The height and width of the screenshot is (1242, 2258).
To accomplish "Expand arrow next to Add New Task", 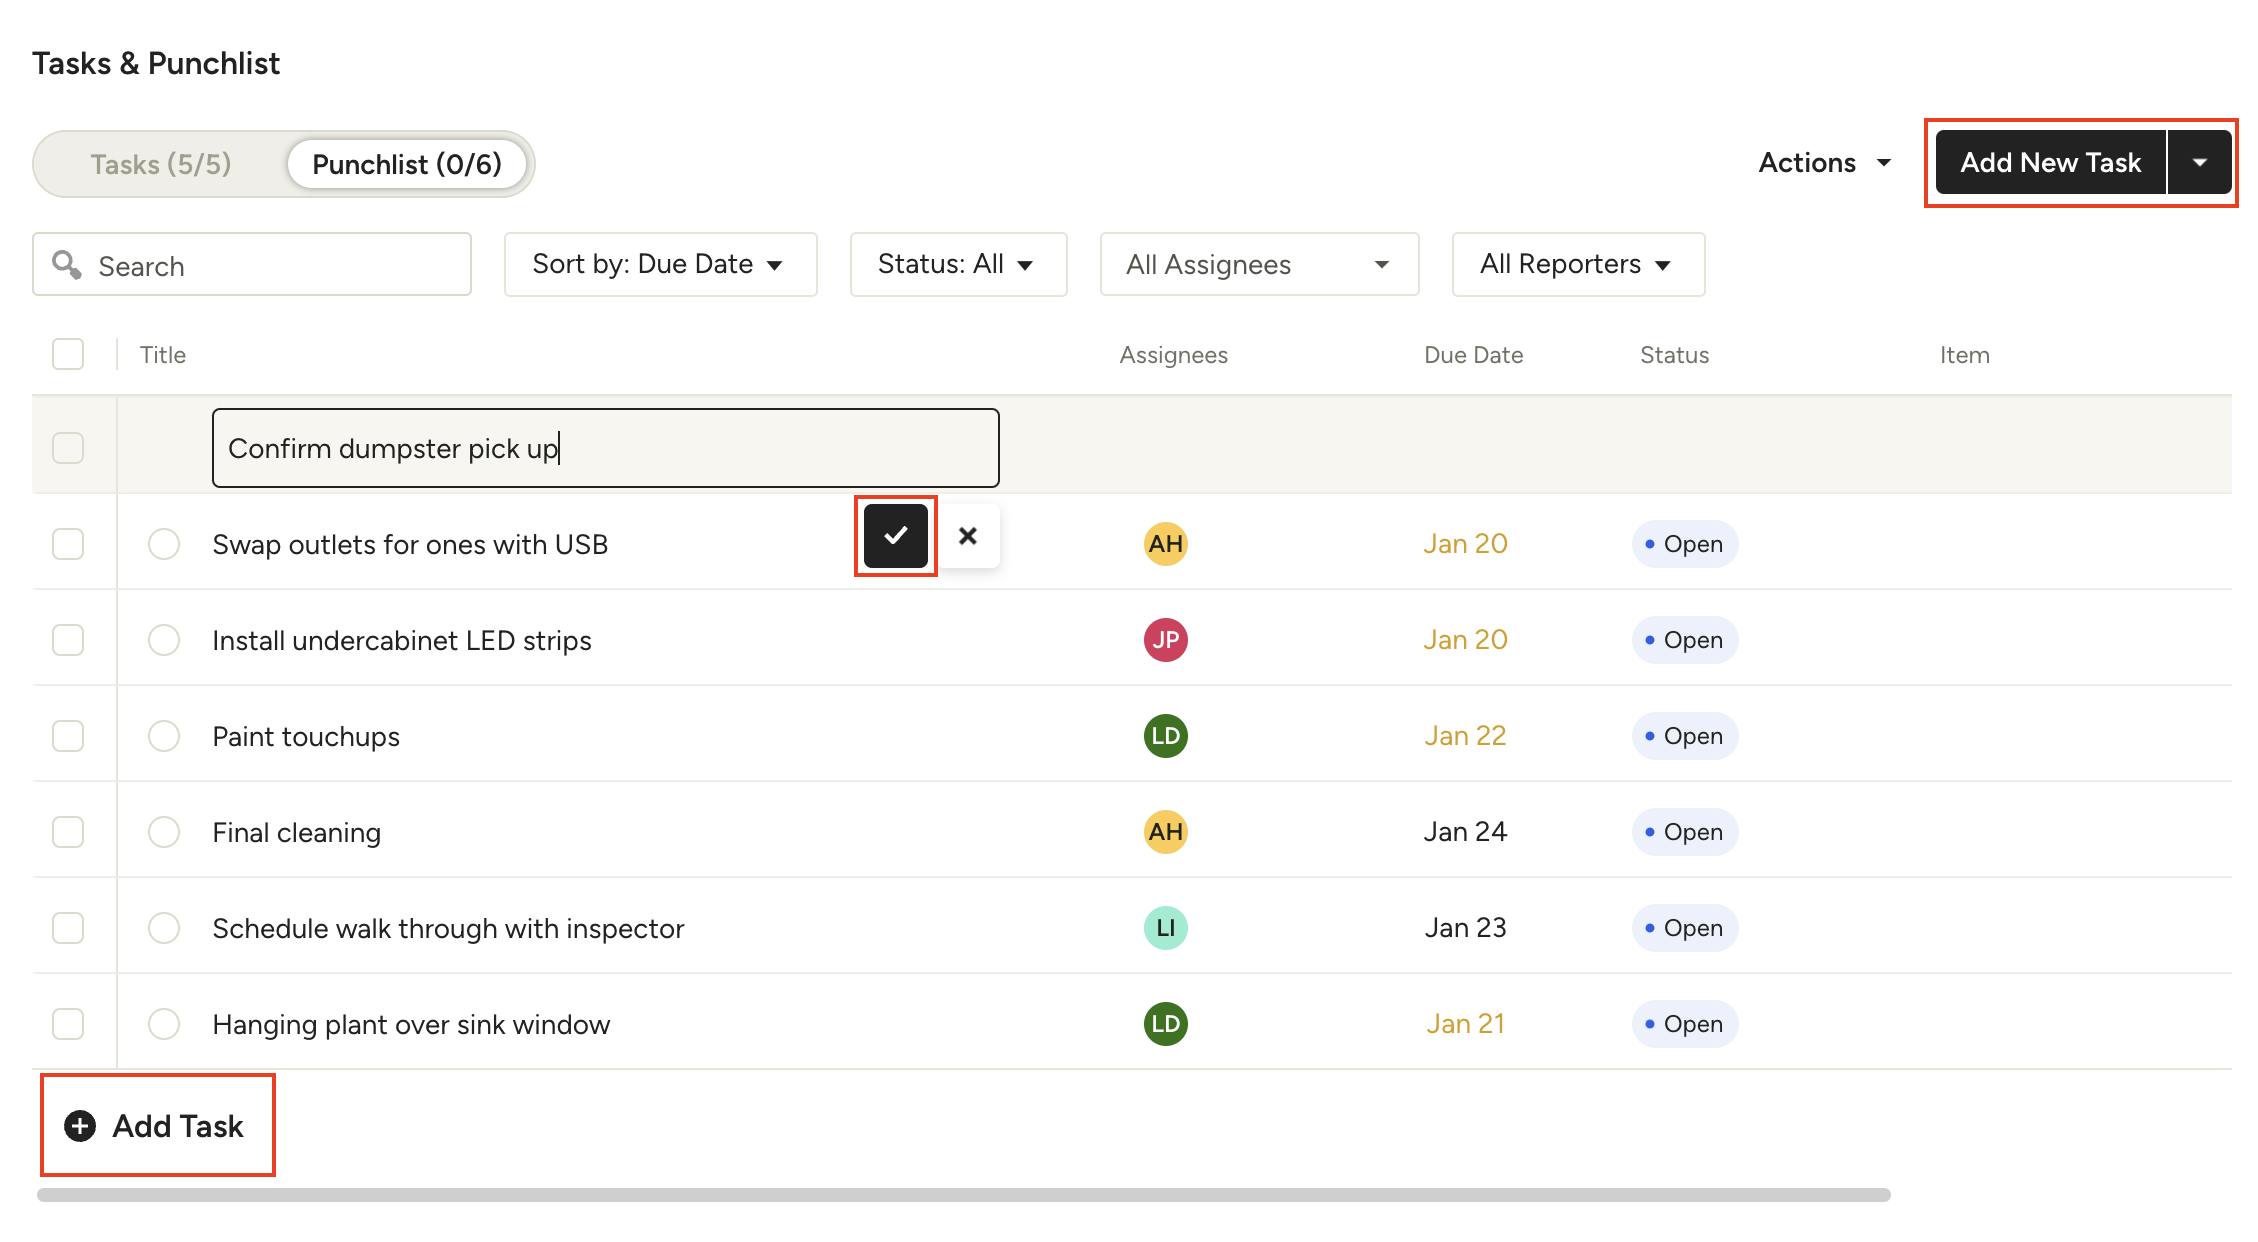I will point(2199,162).
